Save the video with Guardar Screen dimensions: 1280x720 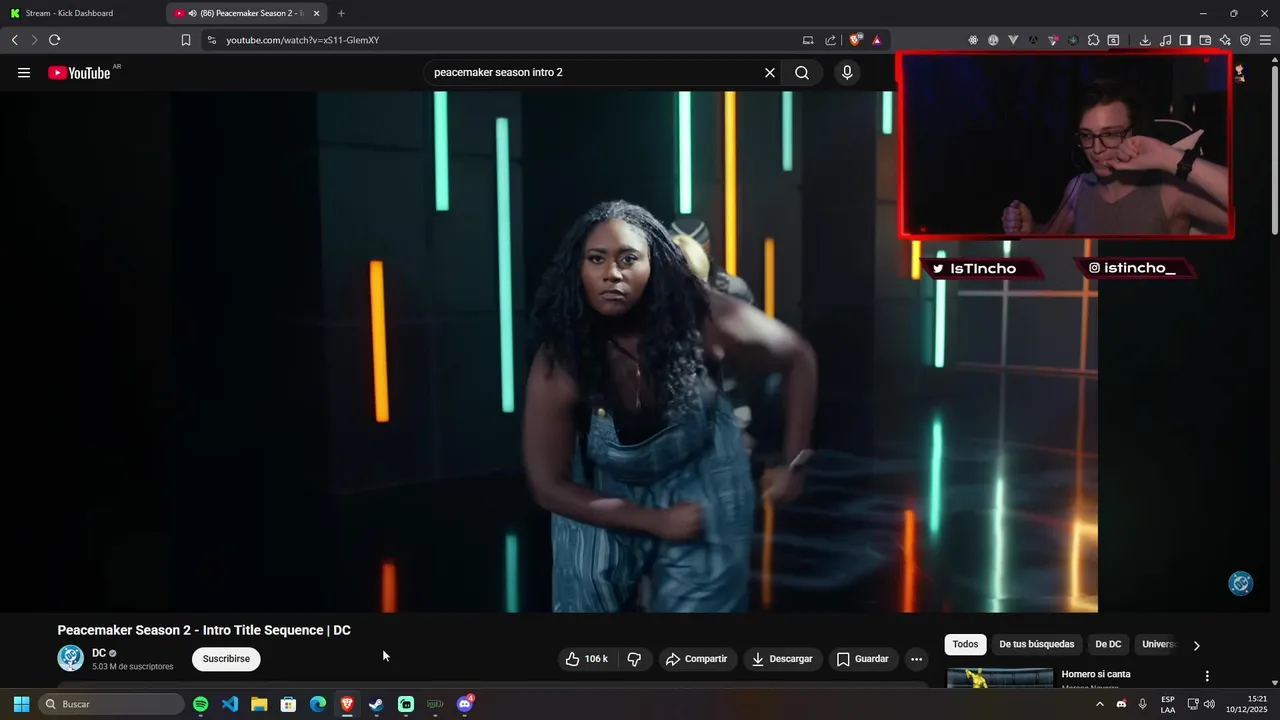(x=862, y=659)
